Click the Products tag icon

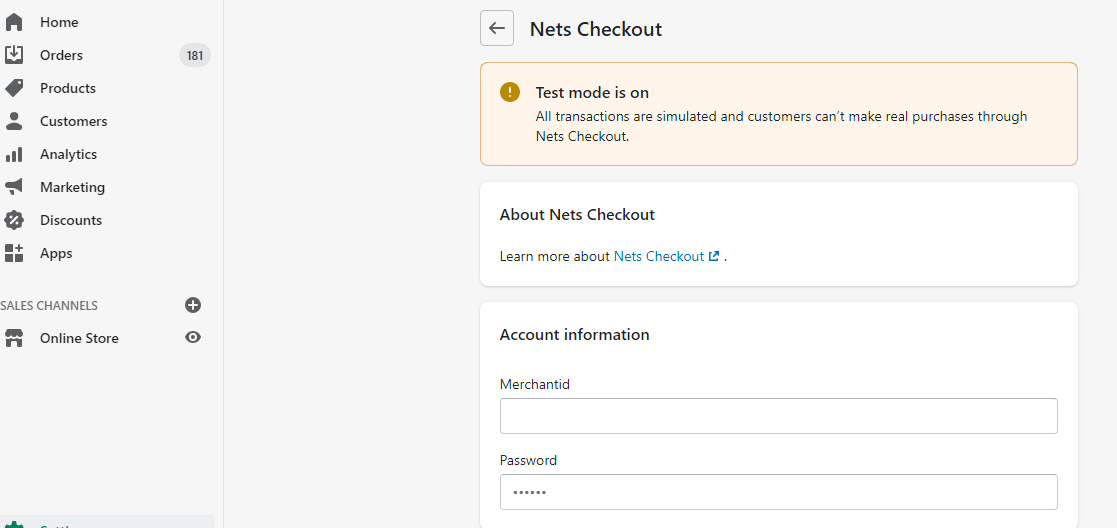(x=14, y=88)
